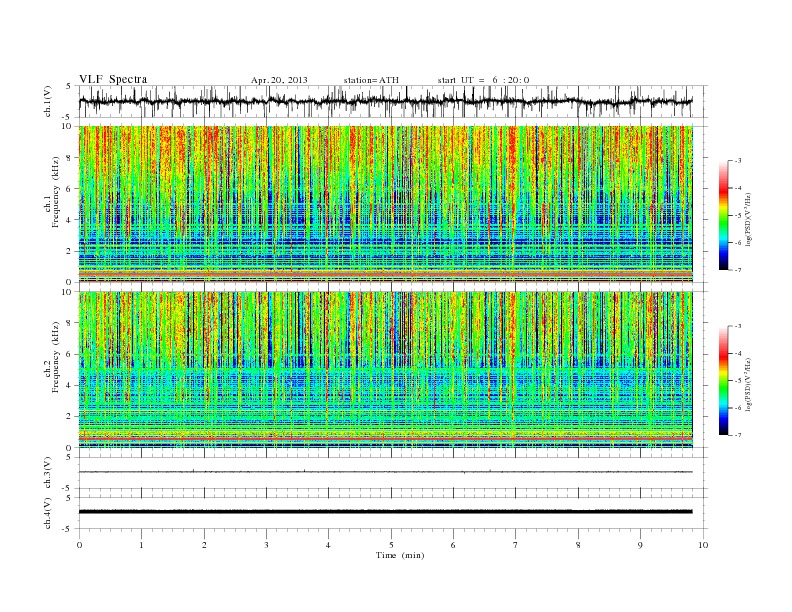The height and width of the screenshot is (612, 792).
Task: Click the time axis tick label "10"
Action: click(x=703, y=545)
